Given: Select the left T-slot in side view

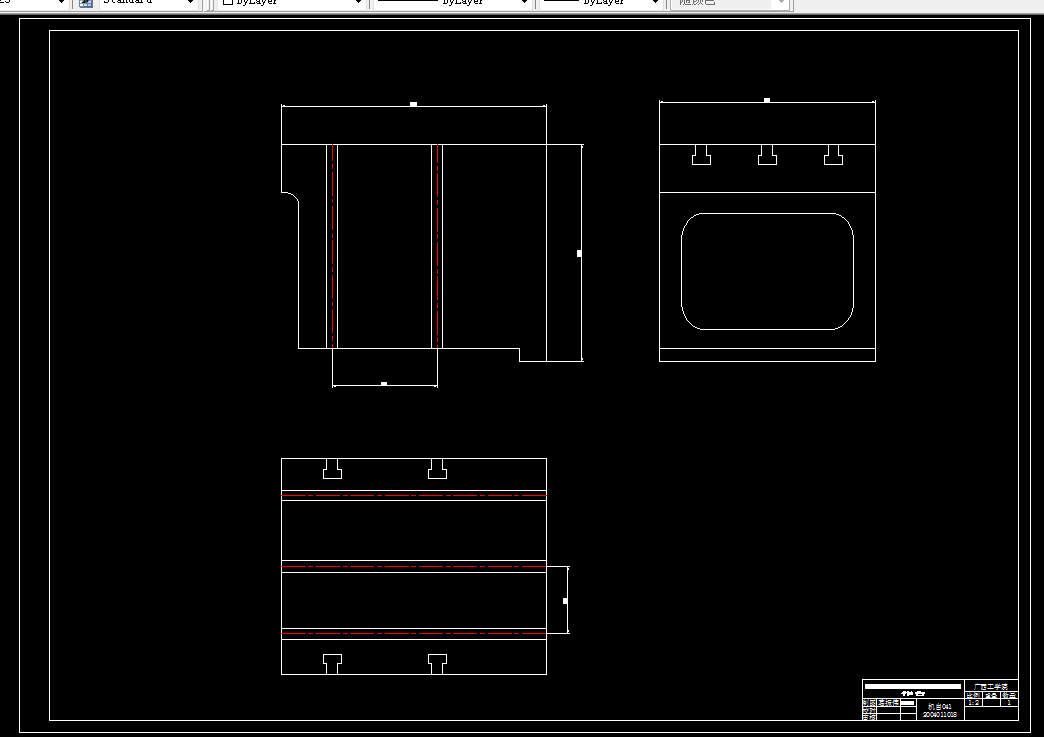Looking at the screenshot, I should coord(701,154).
